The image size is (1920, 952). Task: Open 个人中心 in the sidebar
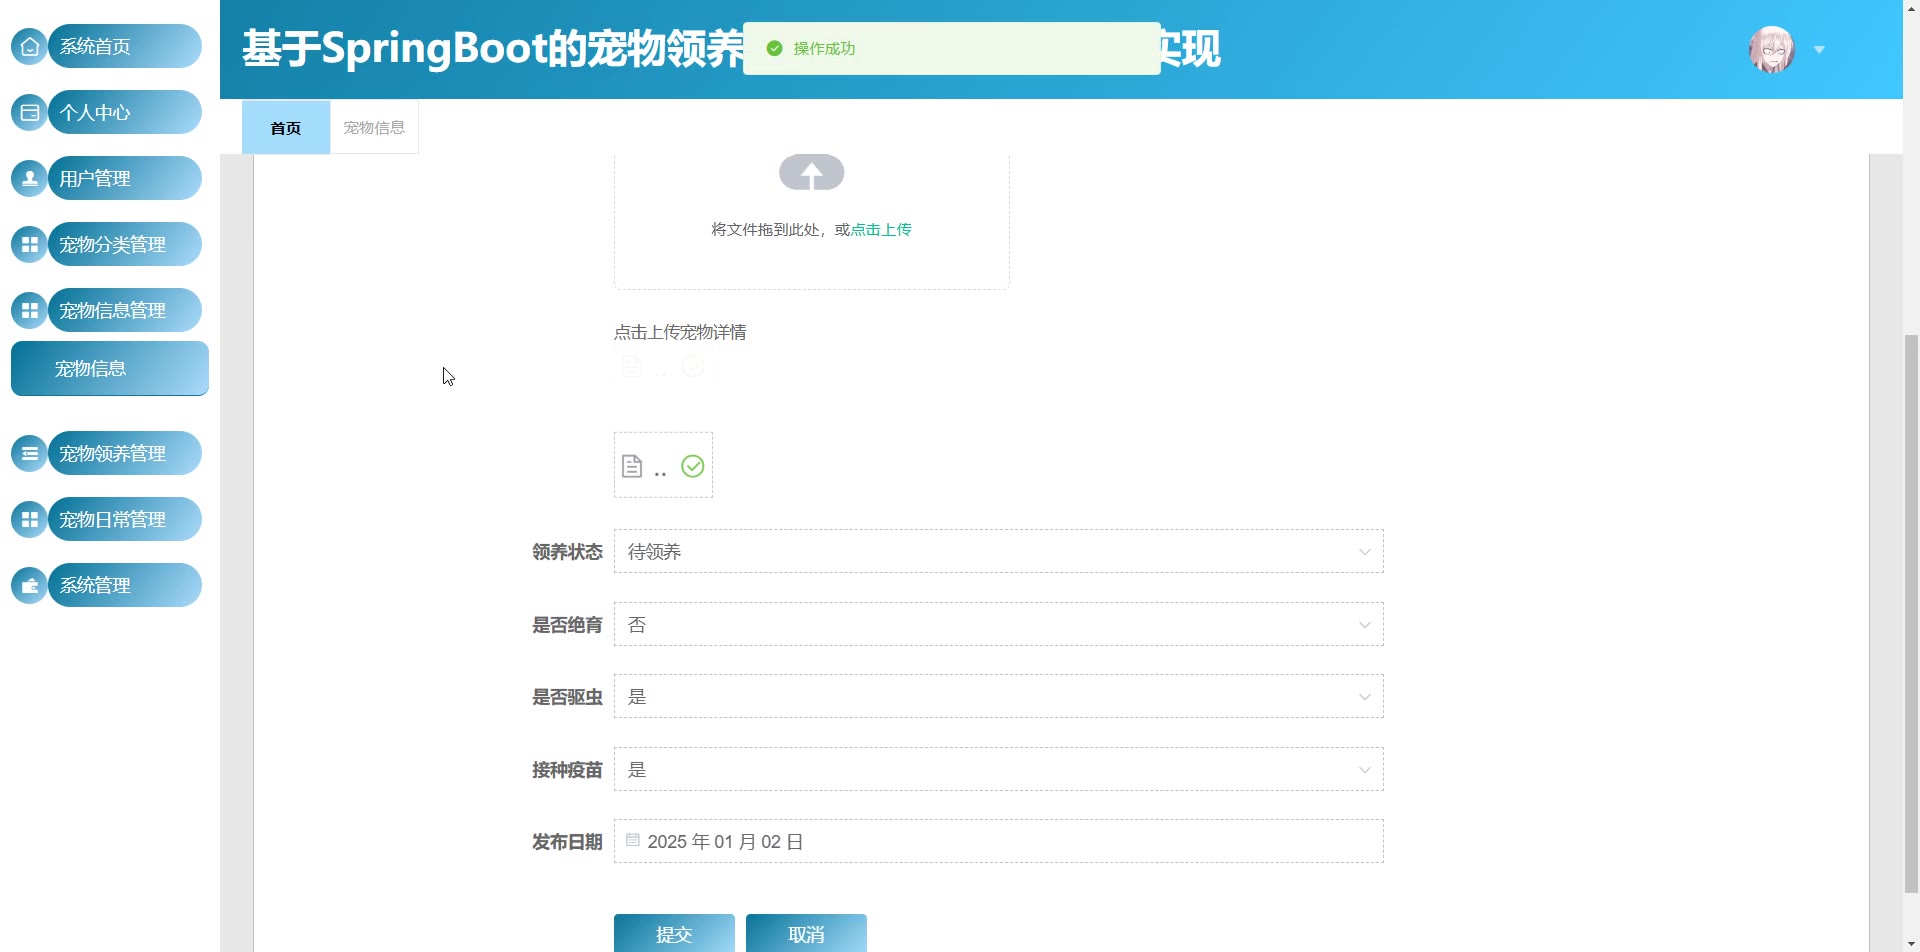124,112
